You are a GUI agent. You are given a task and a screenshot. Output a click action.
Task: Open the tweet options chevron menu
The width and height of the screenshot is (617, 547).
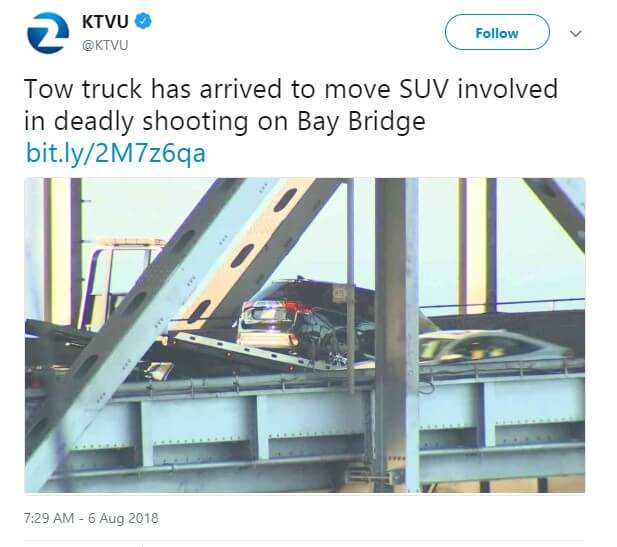pos(575,33)
